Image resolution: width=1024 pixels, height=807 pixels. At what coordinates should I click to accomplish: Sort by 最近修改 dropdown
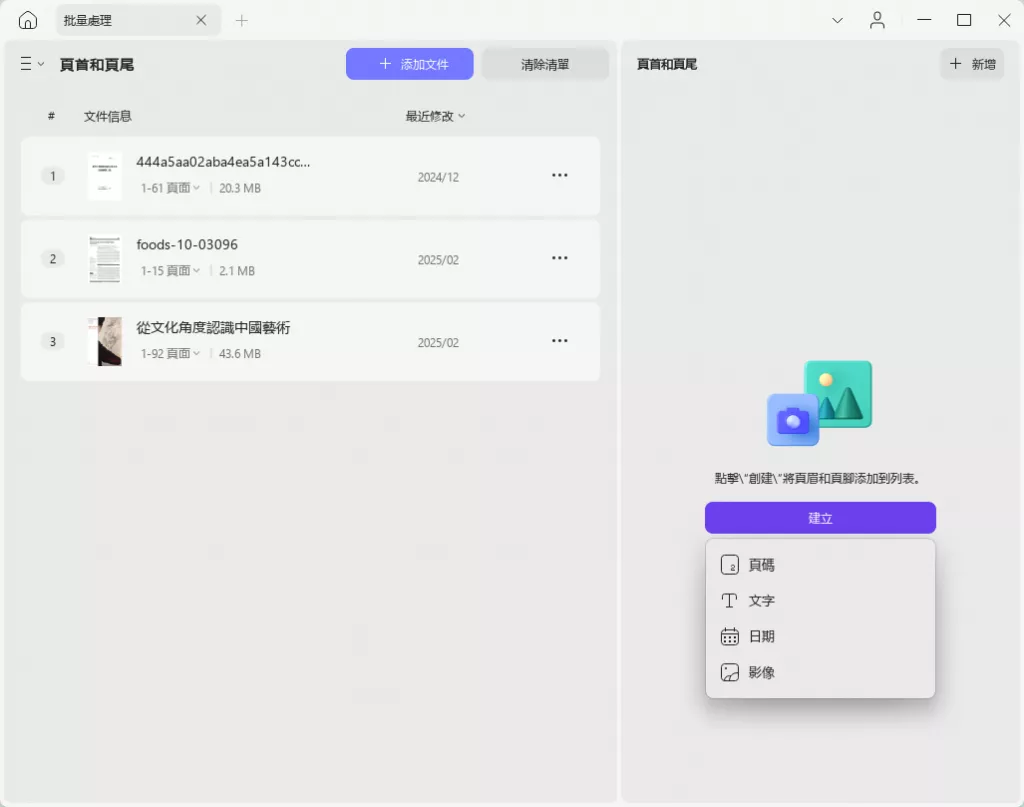[435, 116]
